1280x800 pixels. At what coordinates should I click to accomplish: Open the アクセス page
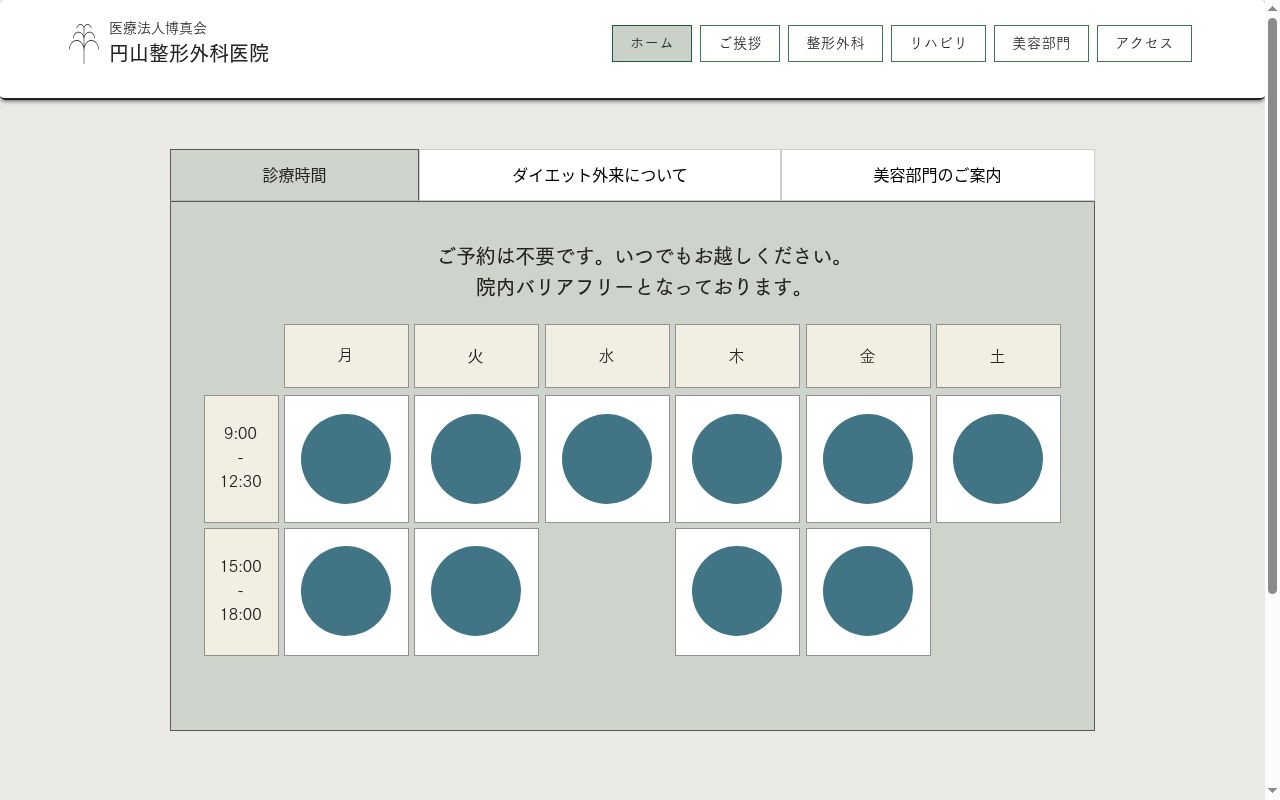[1144, 43]
